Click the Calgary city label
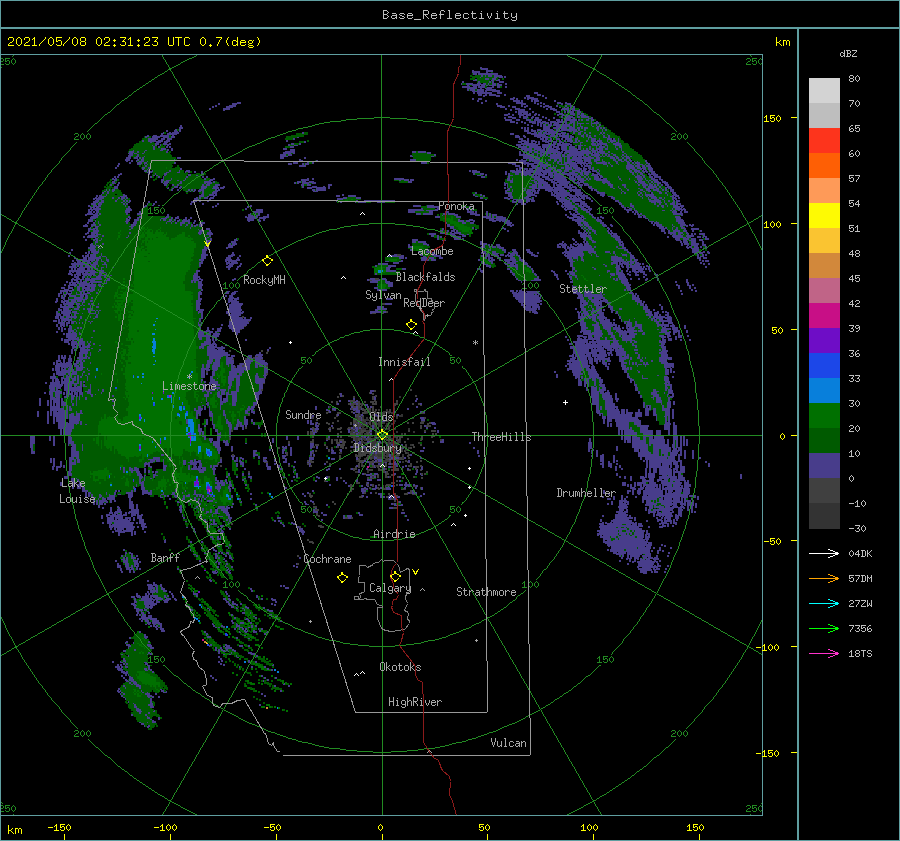900x841 pixels. (390, 588)
